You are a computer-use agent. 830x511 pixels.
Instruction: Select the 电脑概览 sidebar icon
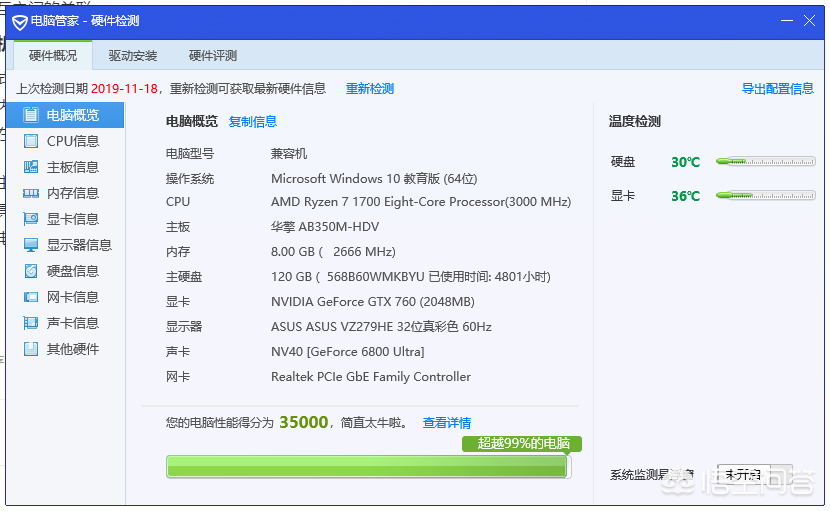(31, 115)
